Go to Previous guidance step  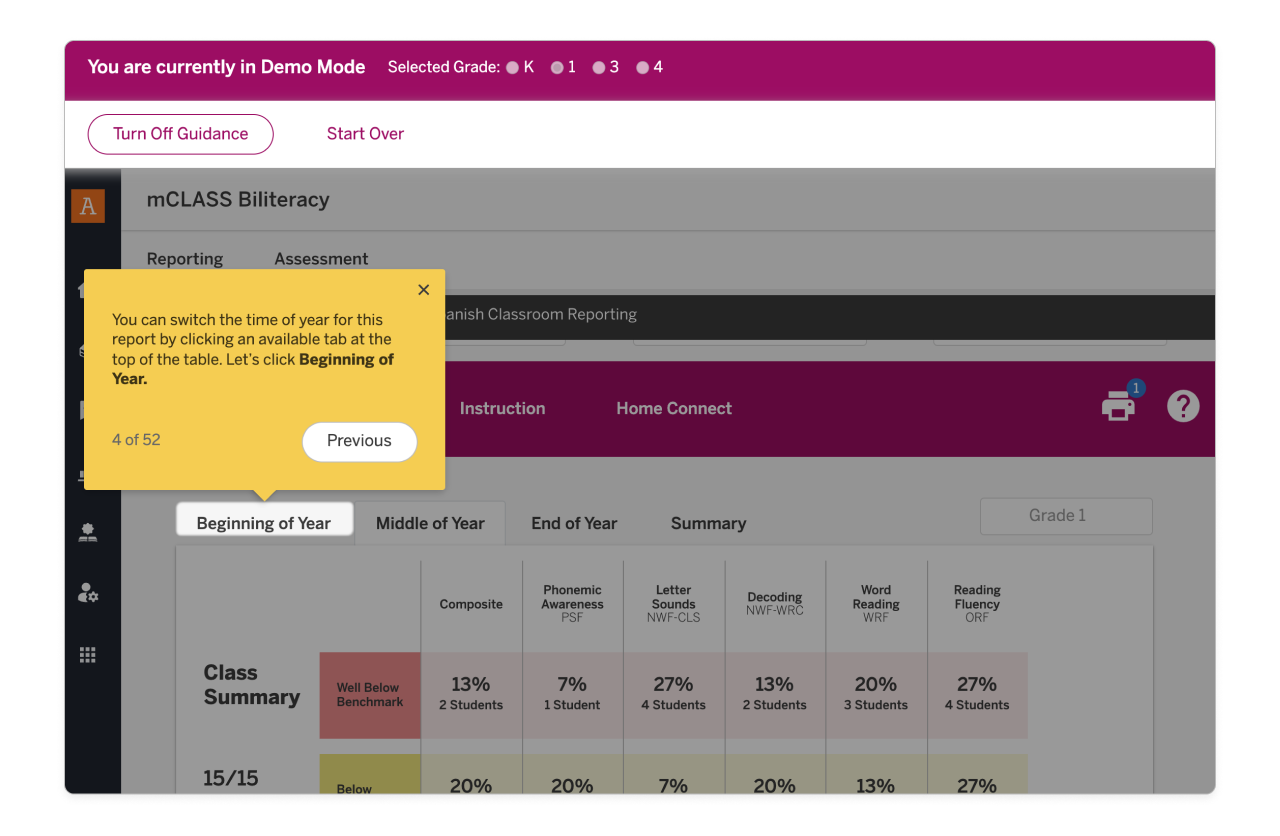point(359,441)
